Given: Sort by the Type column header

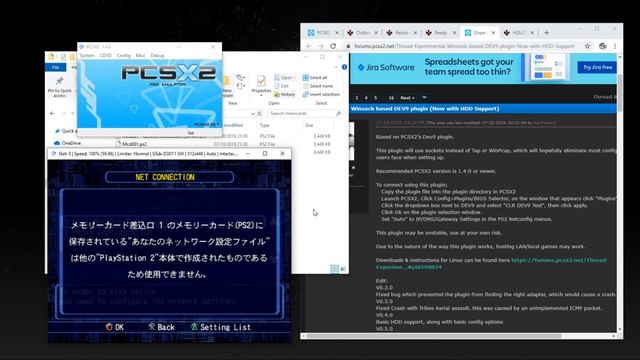Looking at the screenshot, I should (265, 125).
